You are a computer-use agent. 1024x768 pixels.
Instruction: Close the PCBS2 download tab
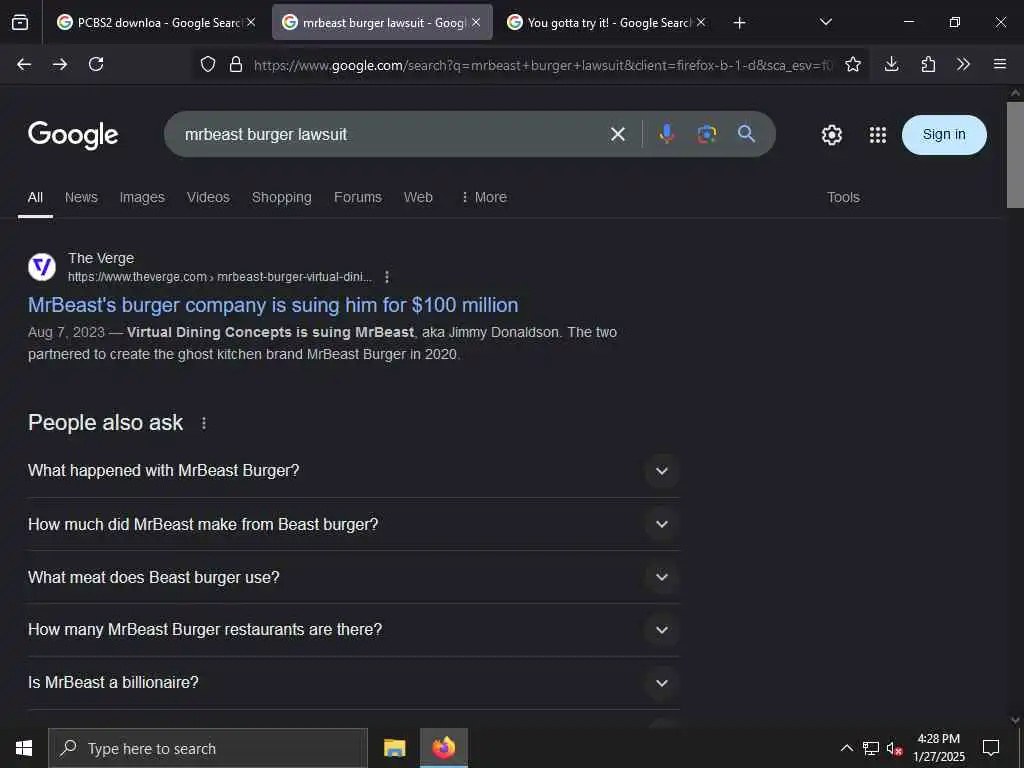click(x=251, y=22)
